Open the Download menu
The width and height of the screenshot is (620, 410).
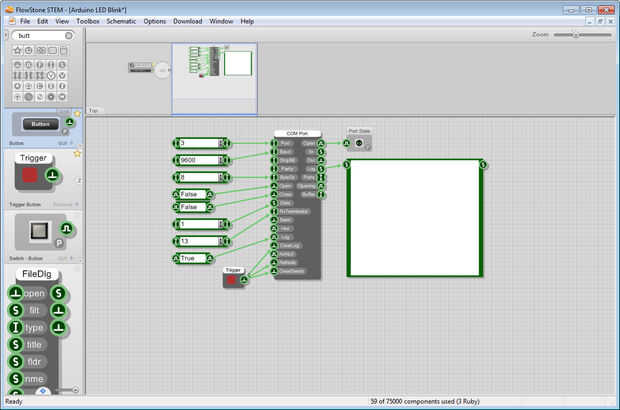coord(187,21)
